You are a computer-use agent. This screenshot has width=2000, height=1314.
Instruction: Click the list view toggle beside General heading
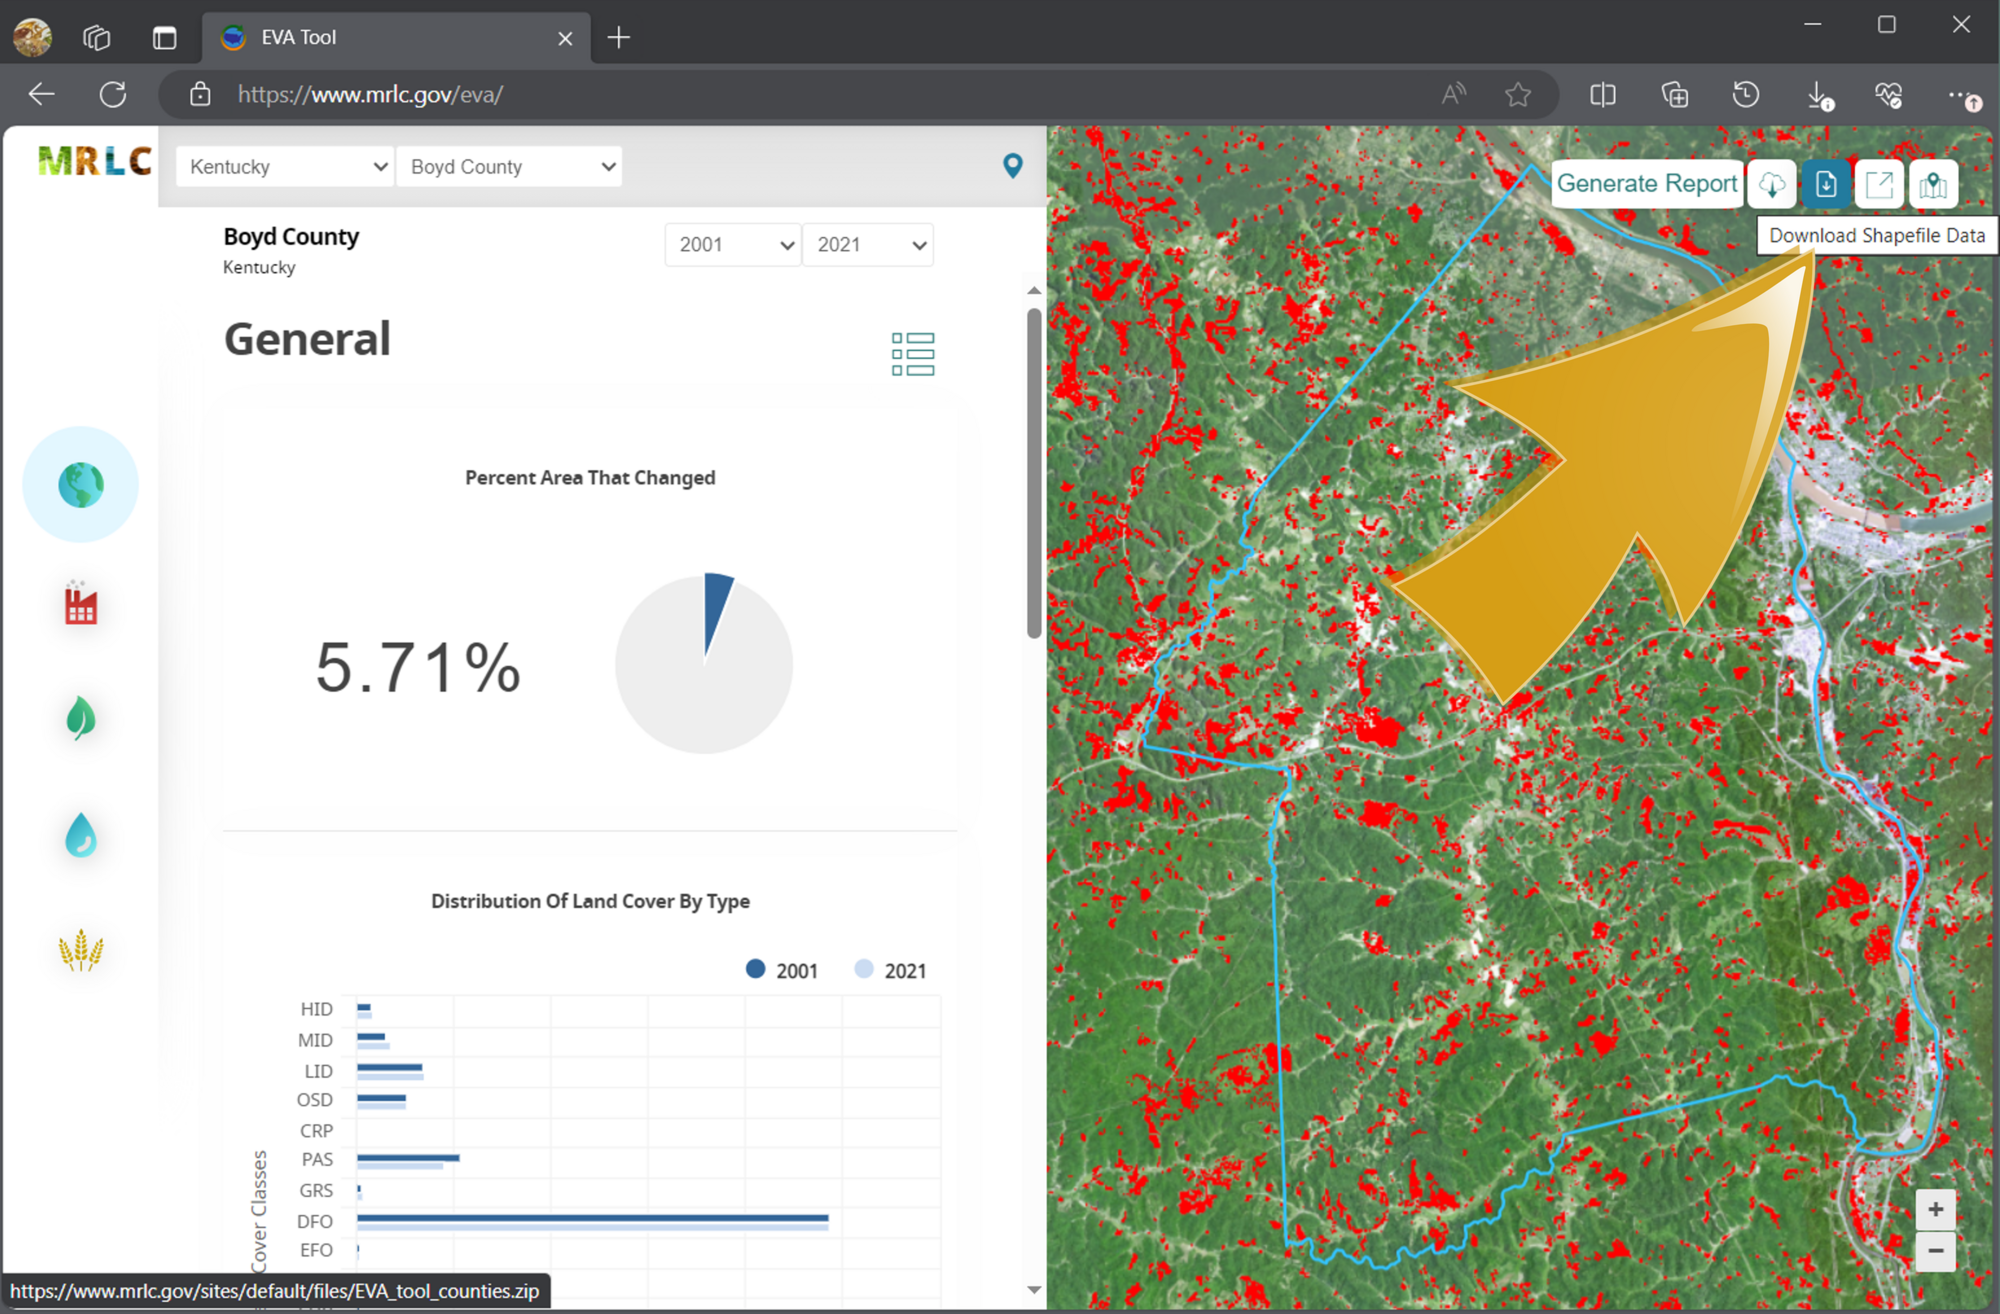click(x=911, y=353)
